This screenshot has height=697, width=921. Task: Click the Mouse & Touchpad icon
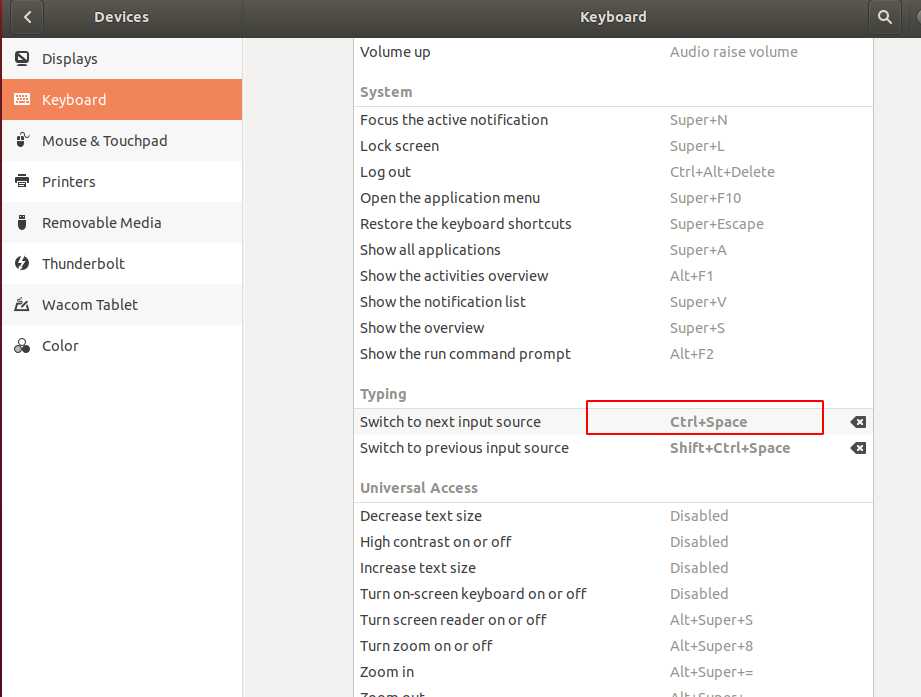[x=22, y=140]
